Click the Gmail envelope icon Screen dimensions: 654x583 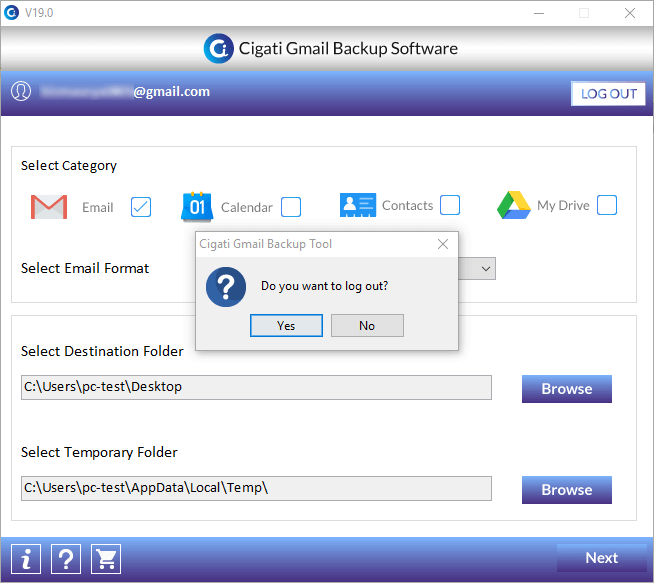(49, 207)
